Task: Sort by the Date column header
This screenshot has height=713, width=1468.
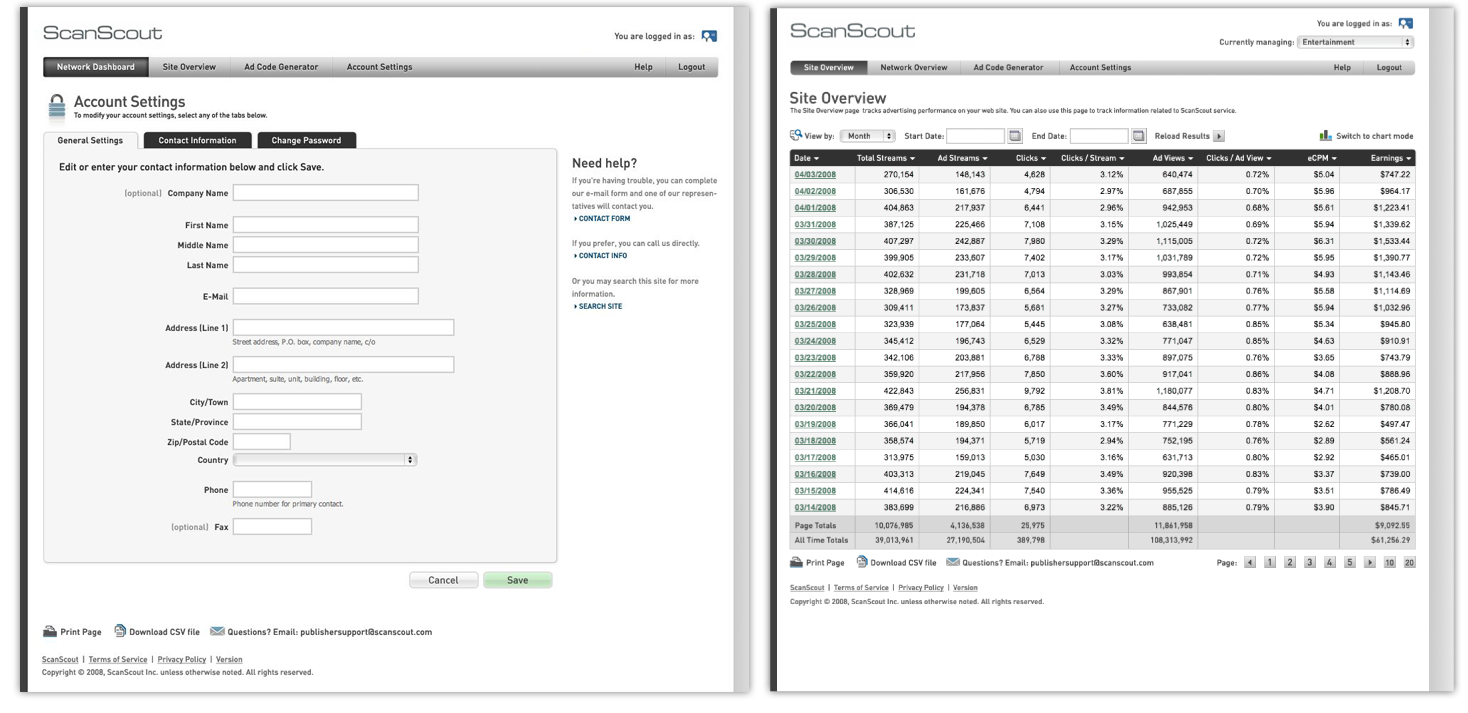Action: [806, 158]
